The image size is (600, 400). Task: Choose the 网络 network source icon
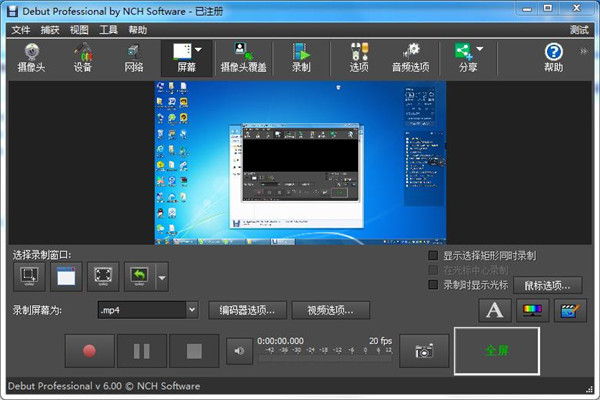(134, 58)
